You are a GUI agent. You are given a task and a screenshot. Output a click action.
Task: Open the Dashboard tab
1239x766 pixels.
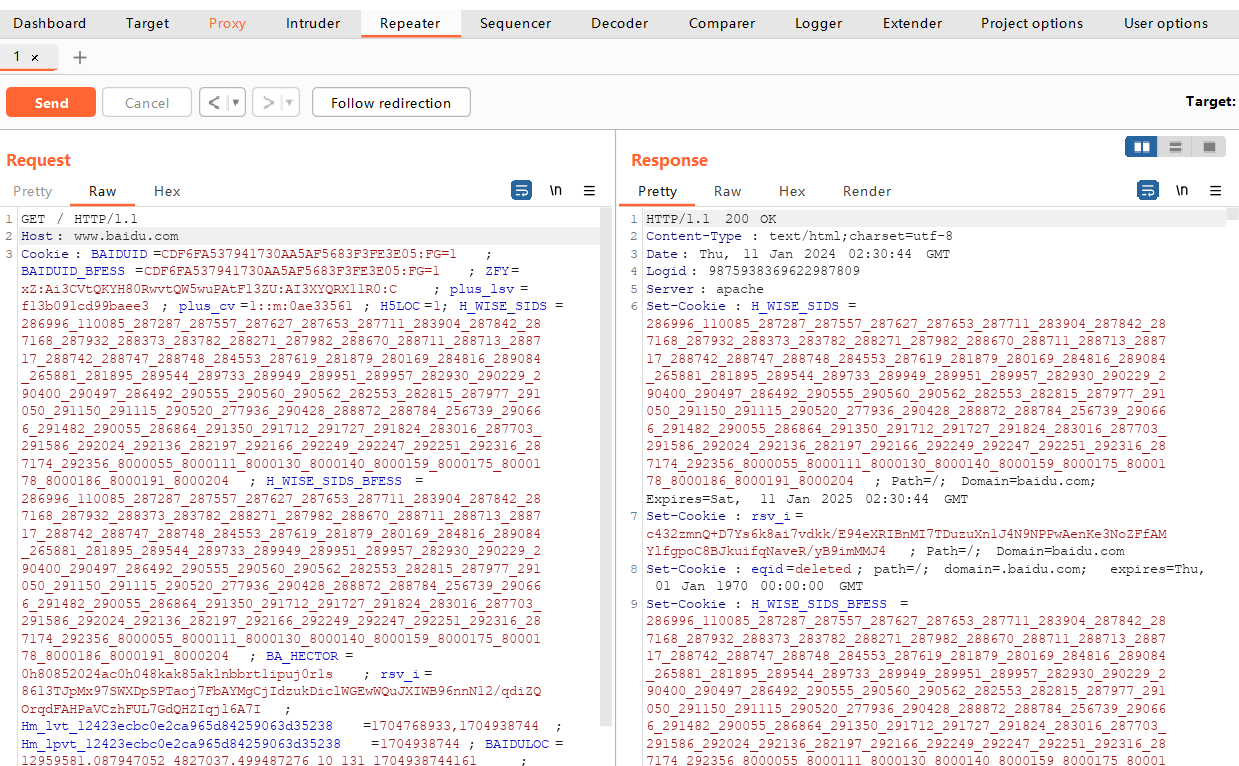50,23
